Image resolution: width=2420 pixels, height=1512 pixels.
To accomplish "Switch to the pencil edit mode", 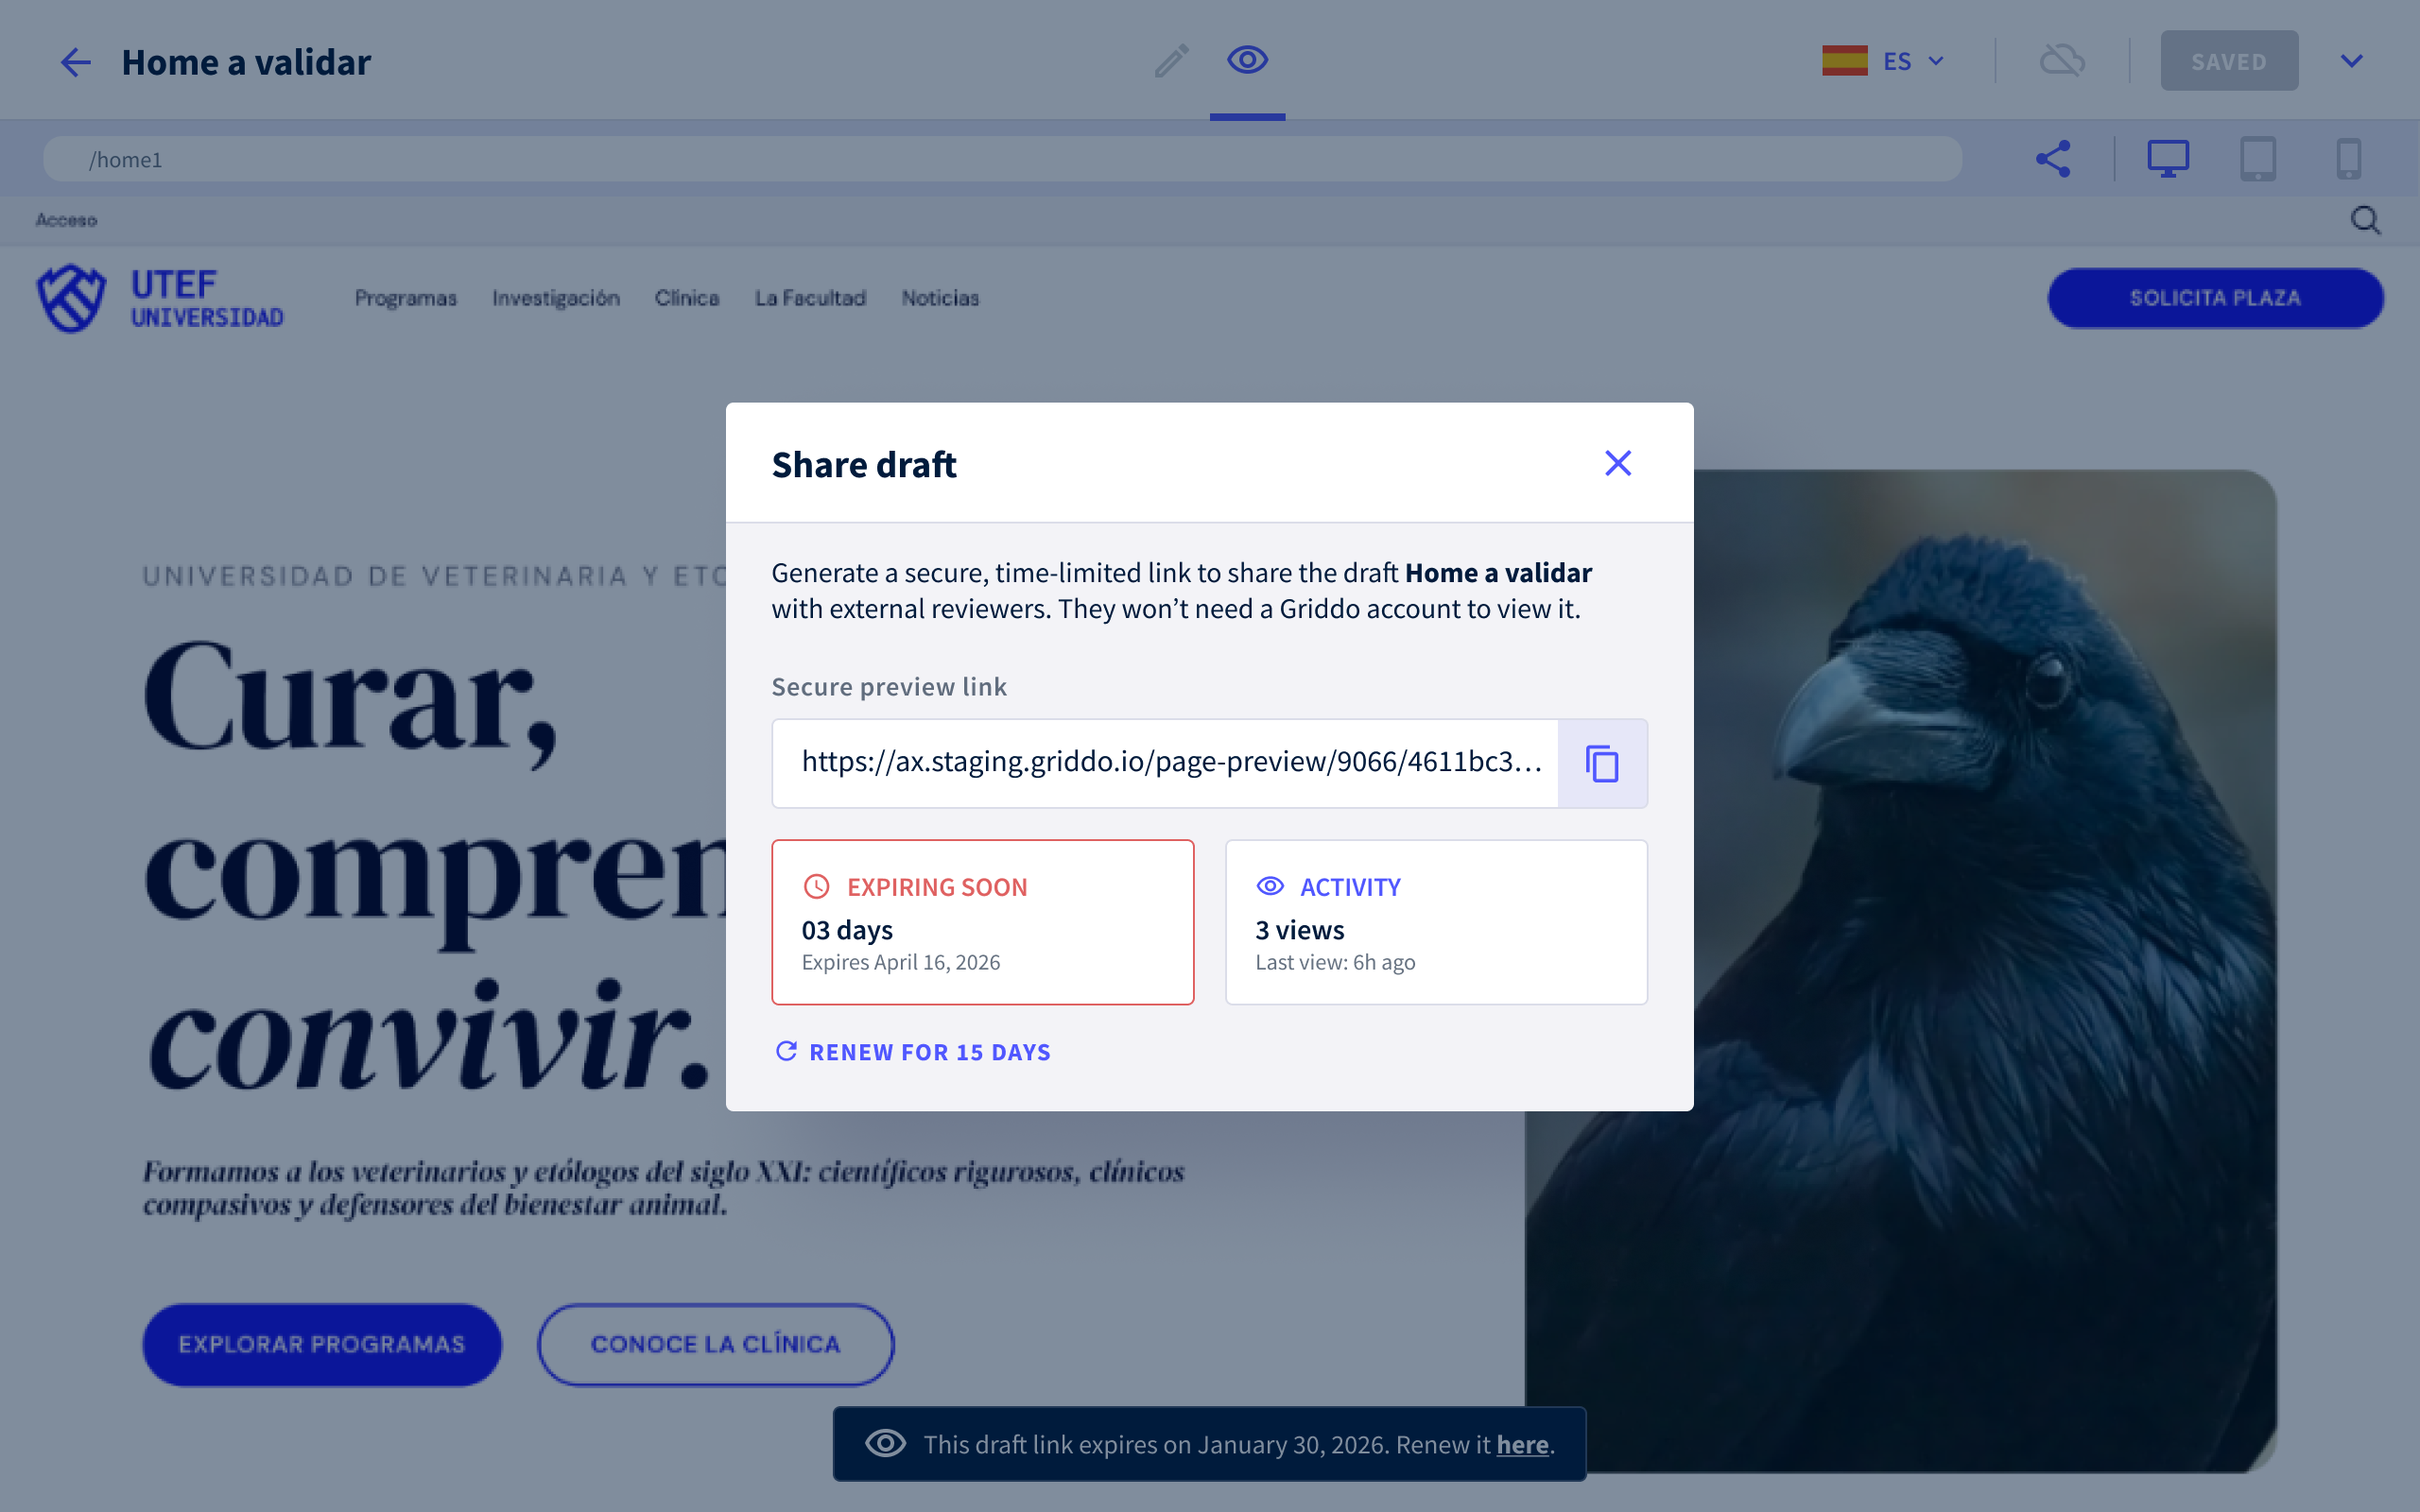I will (1171, 61).
